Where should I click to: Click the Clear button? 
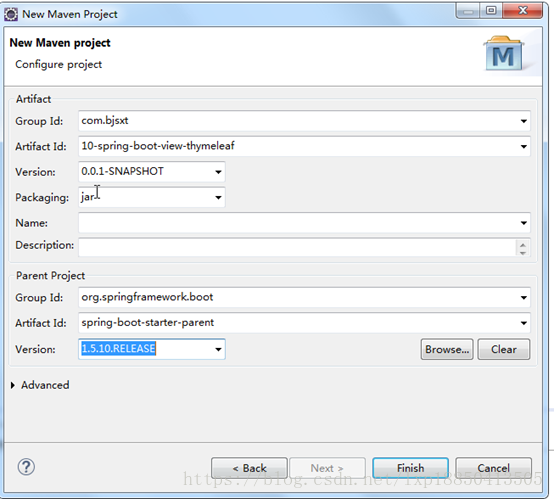tap(503, 349)
